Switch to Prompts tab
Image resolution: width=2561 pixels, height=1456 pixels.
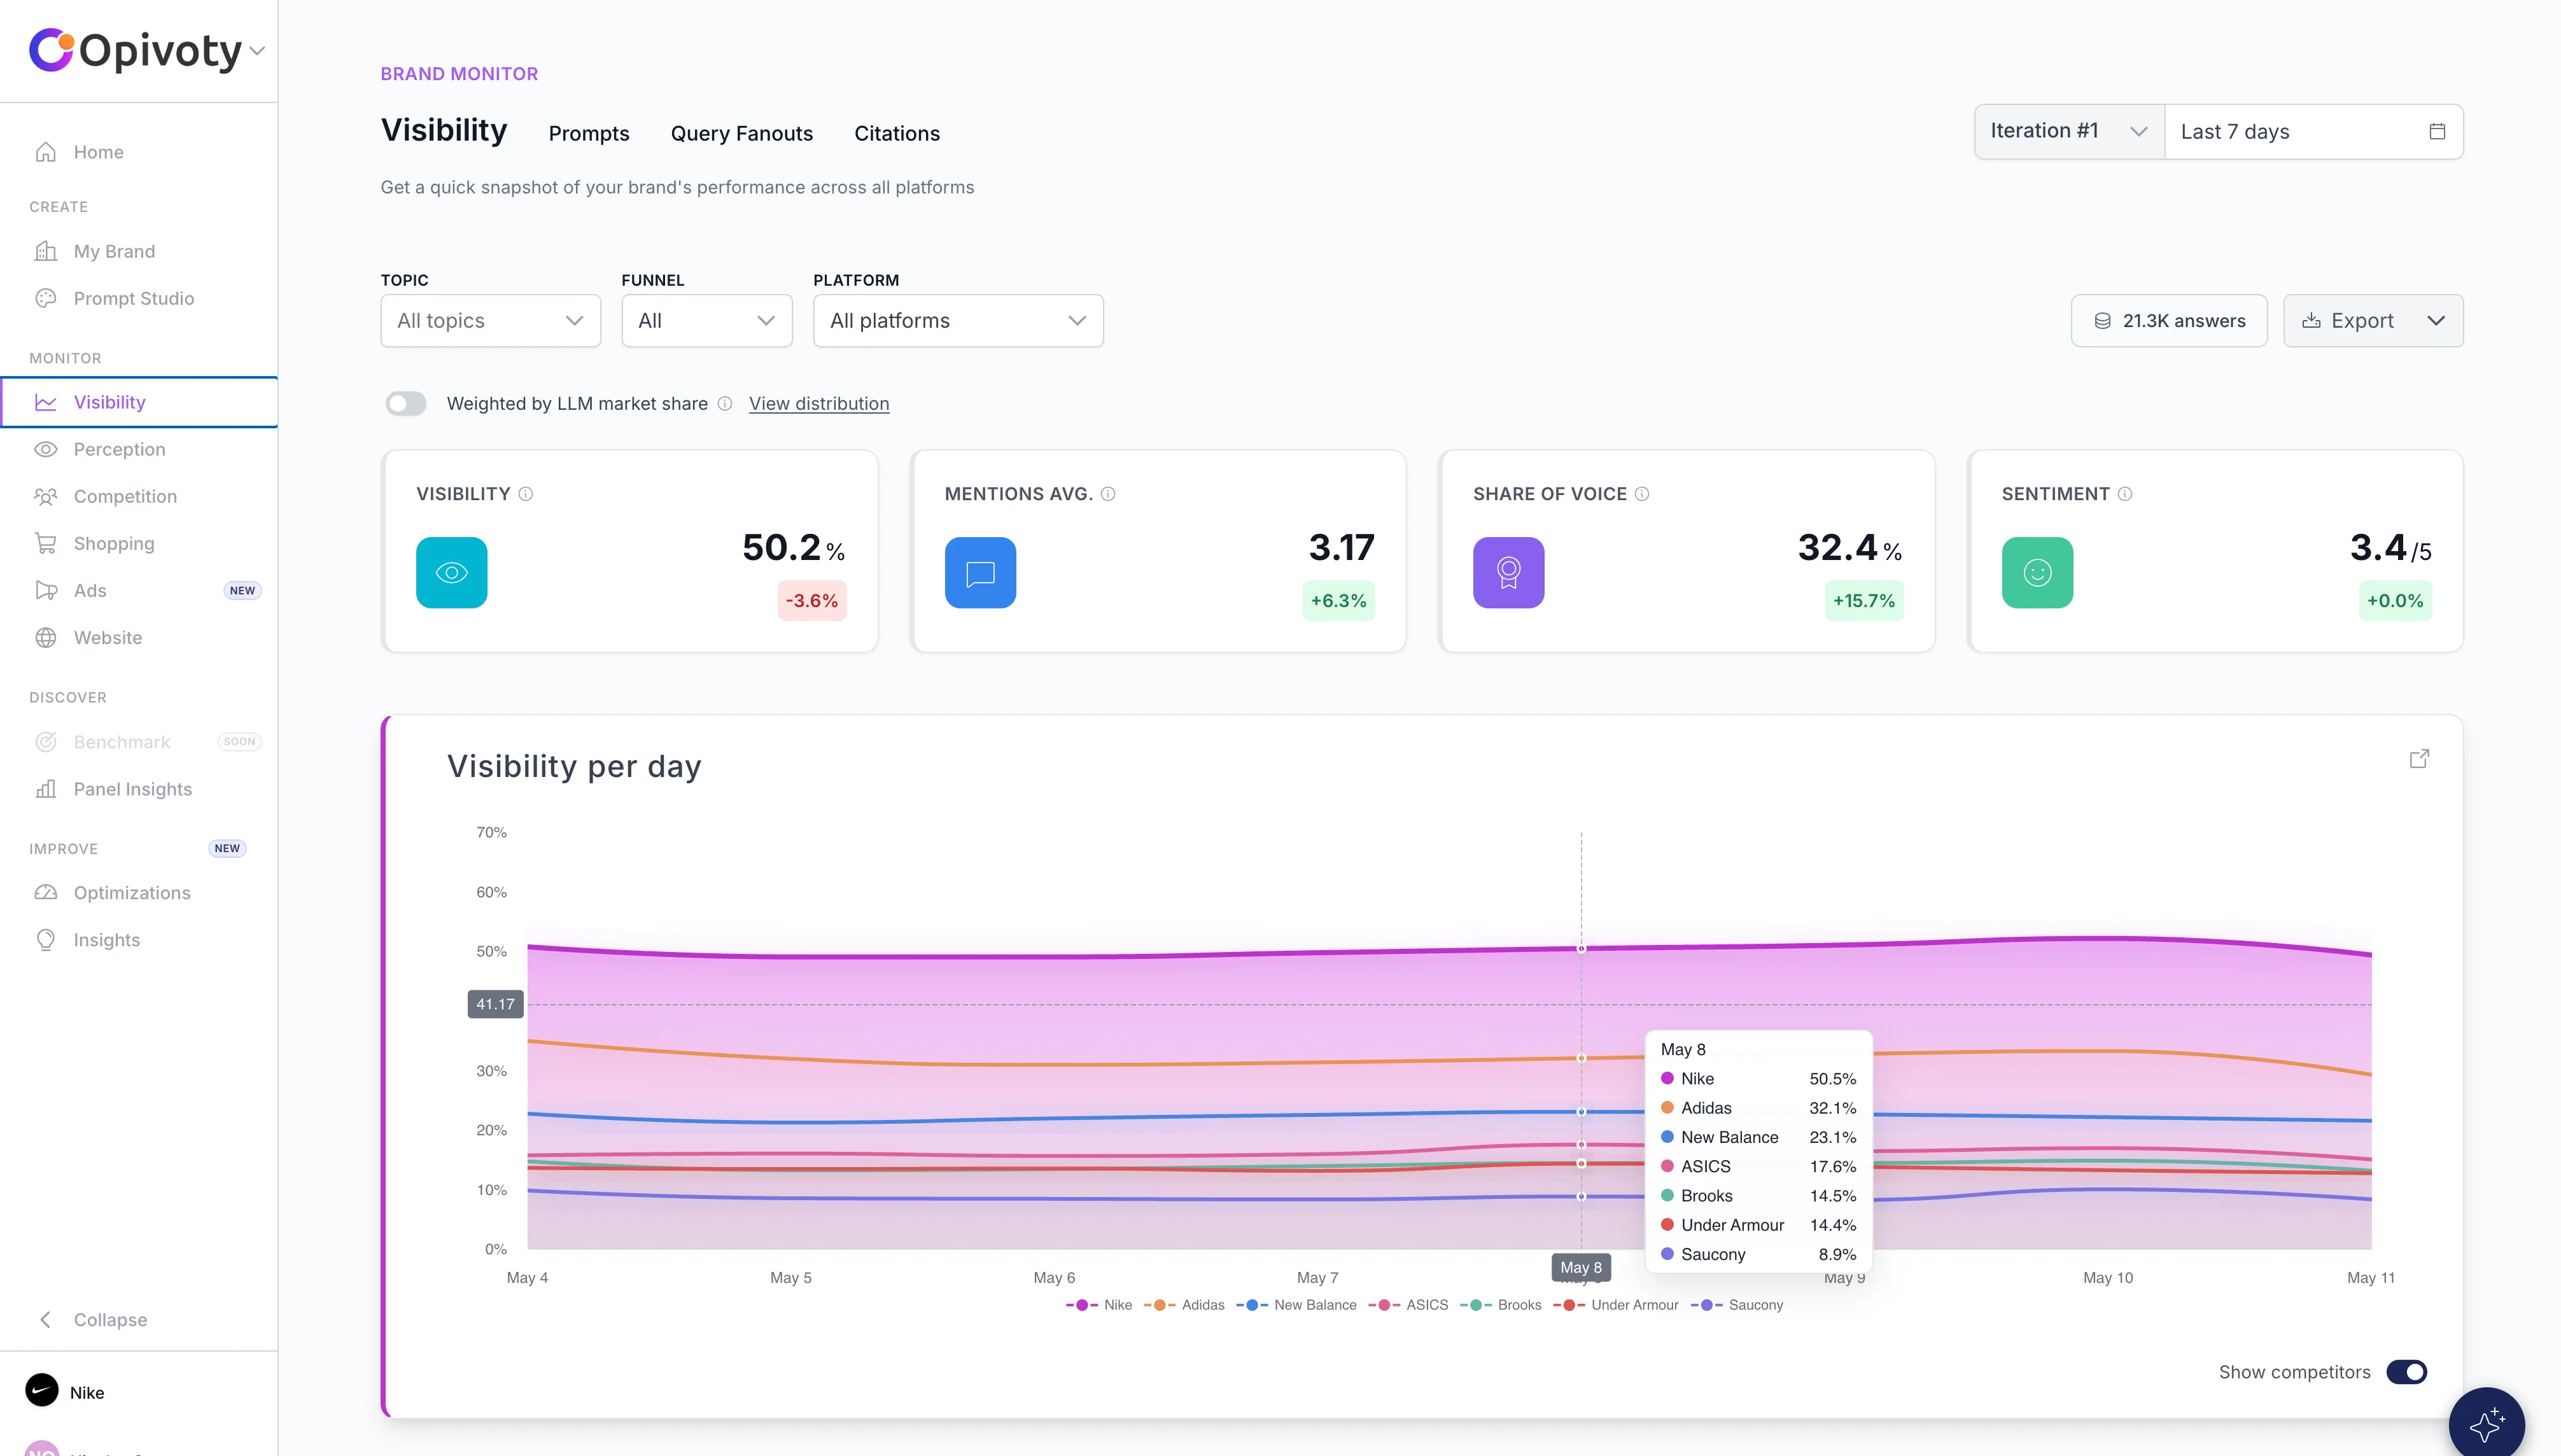[x=589, y=133]
